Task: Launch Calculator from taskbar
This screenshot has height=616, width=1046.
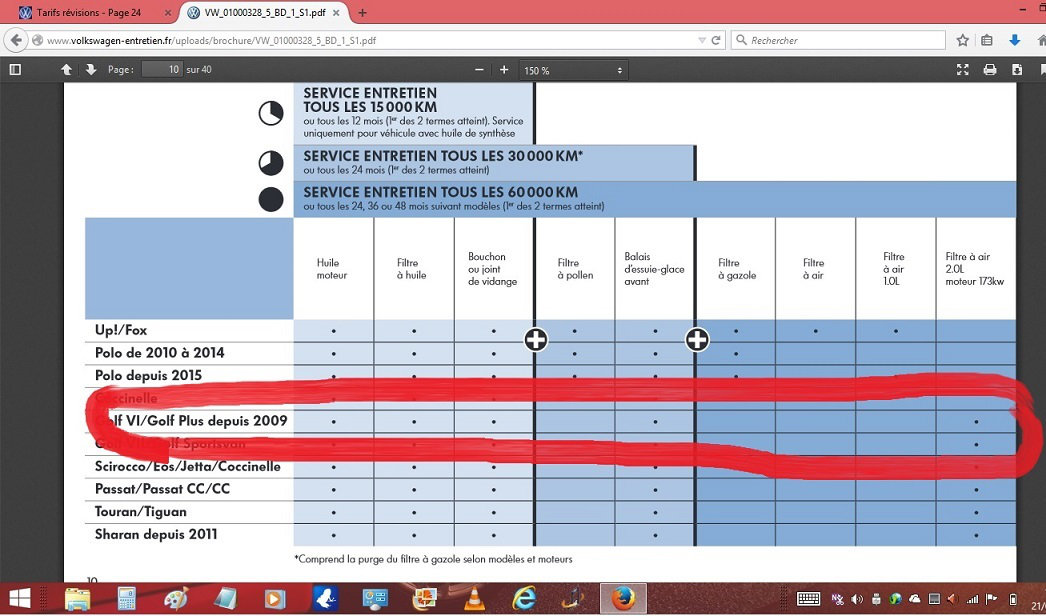Action: [x=126, y=599]
